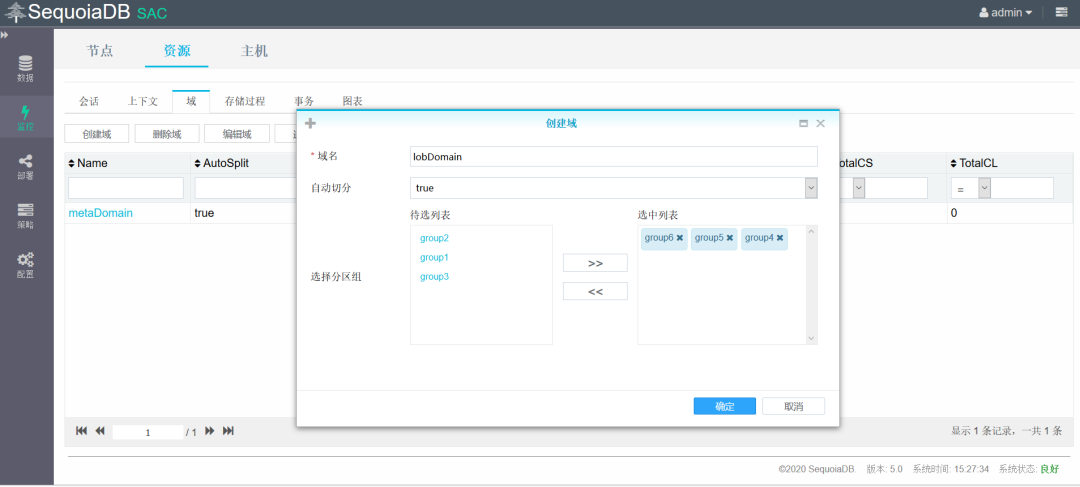Click the TotalCL filter value box
1080x487 pixels.
pos(1022,188)
